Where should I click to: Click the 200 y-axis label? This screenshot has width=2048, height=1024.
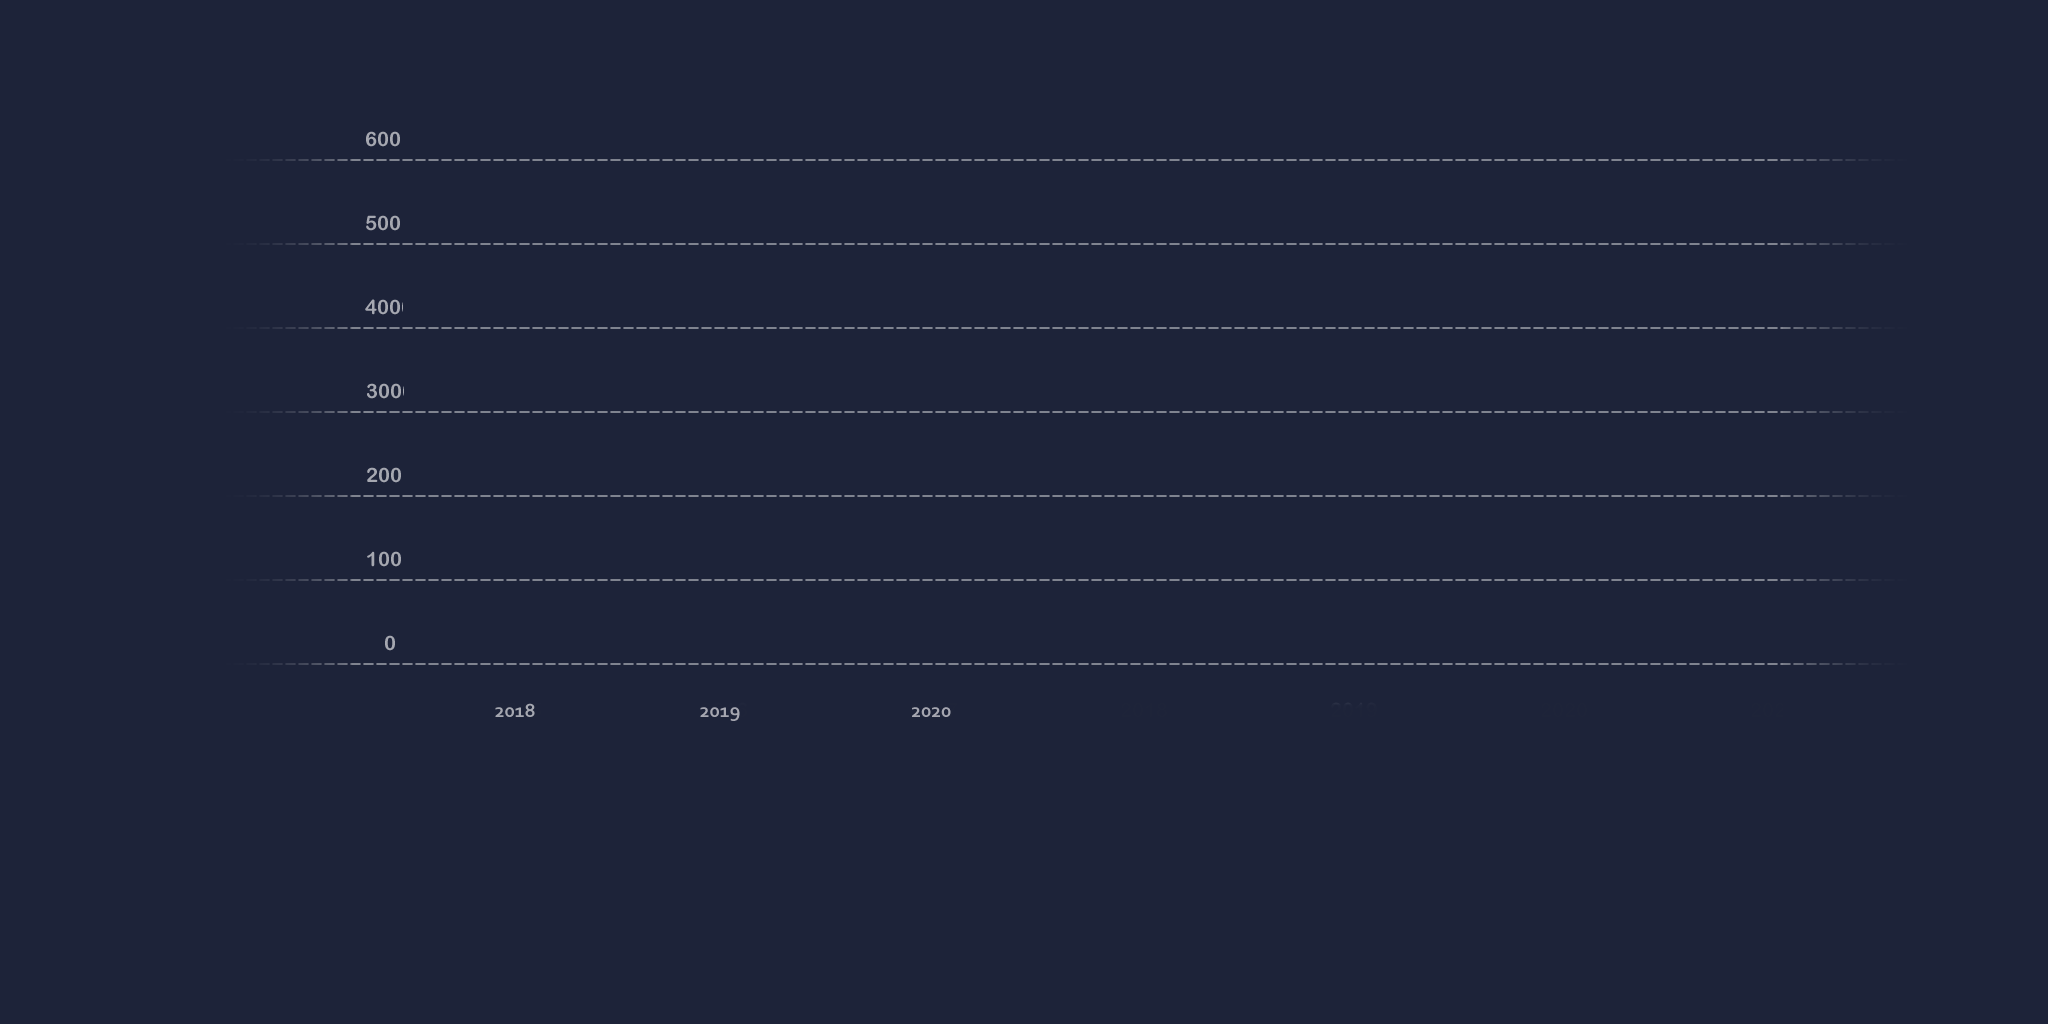[x=384, y=476]
